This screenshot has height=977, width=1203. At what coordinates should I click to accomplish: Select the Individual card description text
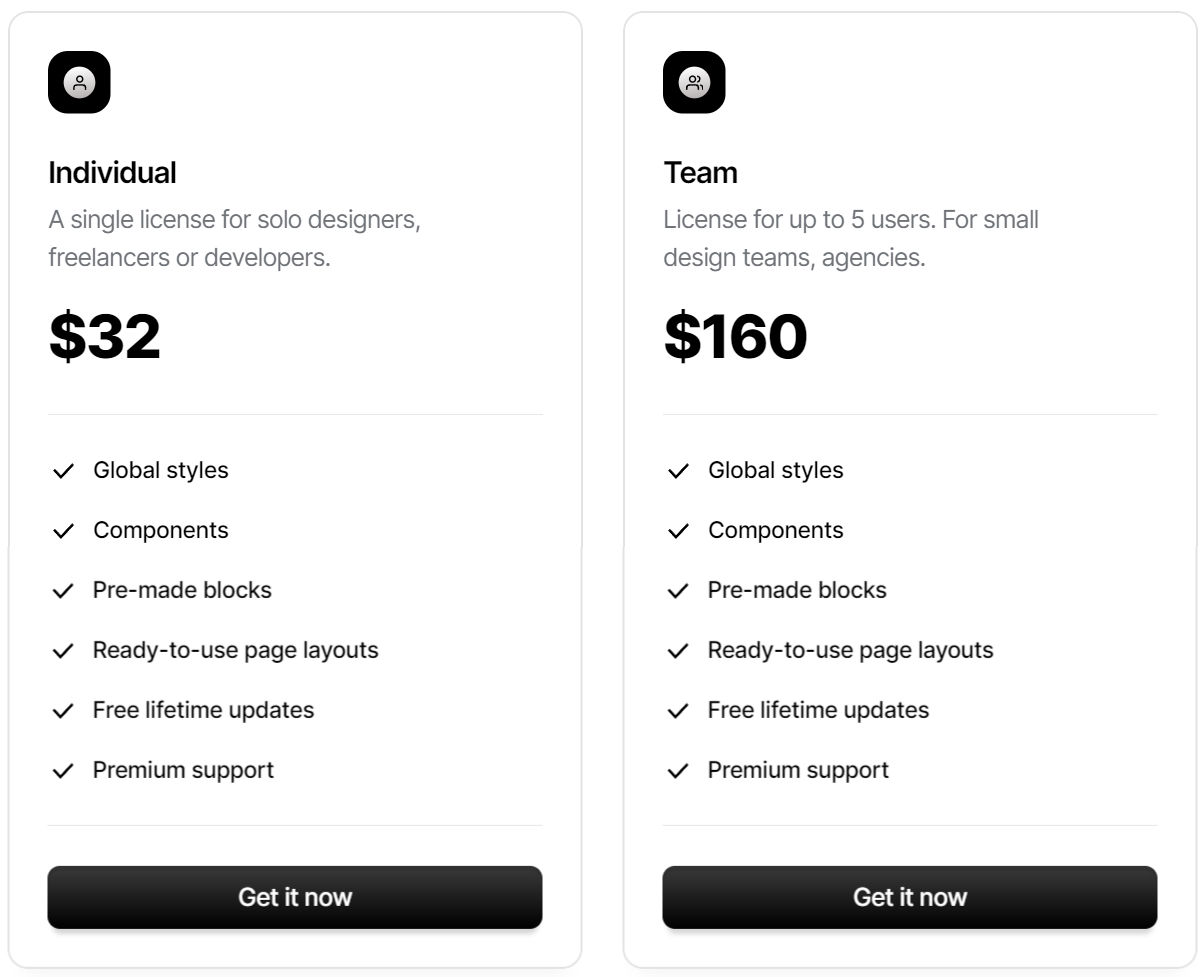coord(235,237)
